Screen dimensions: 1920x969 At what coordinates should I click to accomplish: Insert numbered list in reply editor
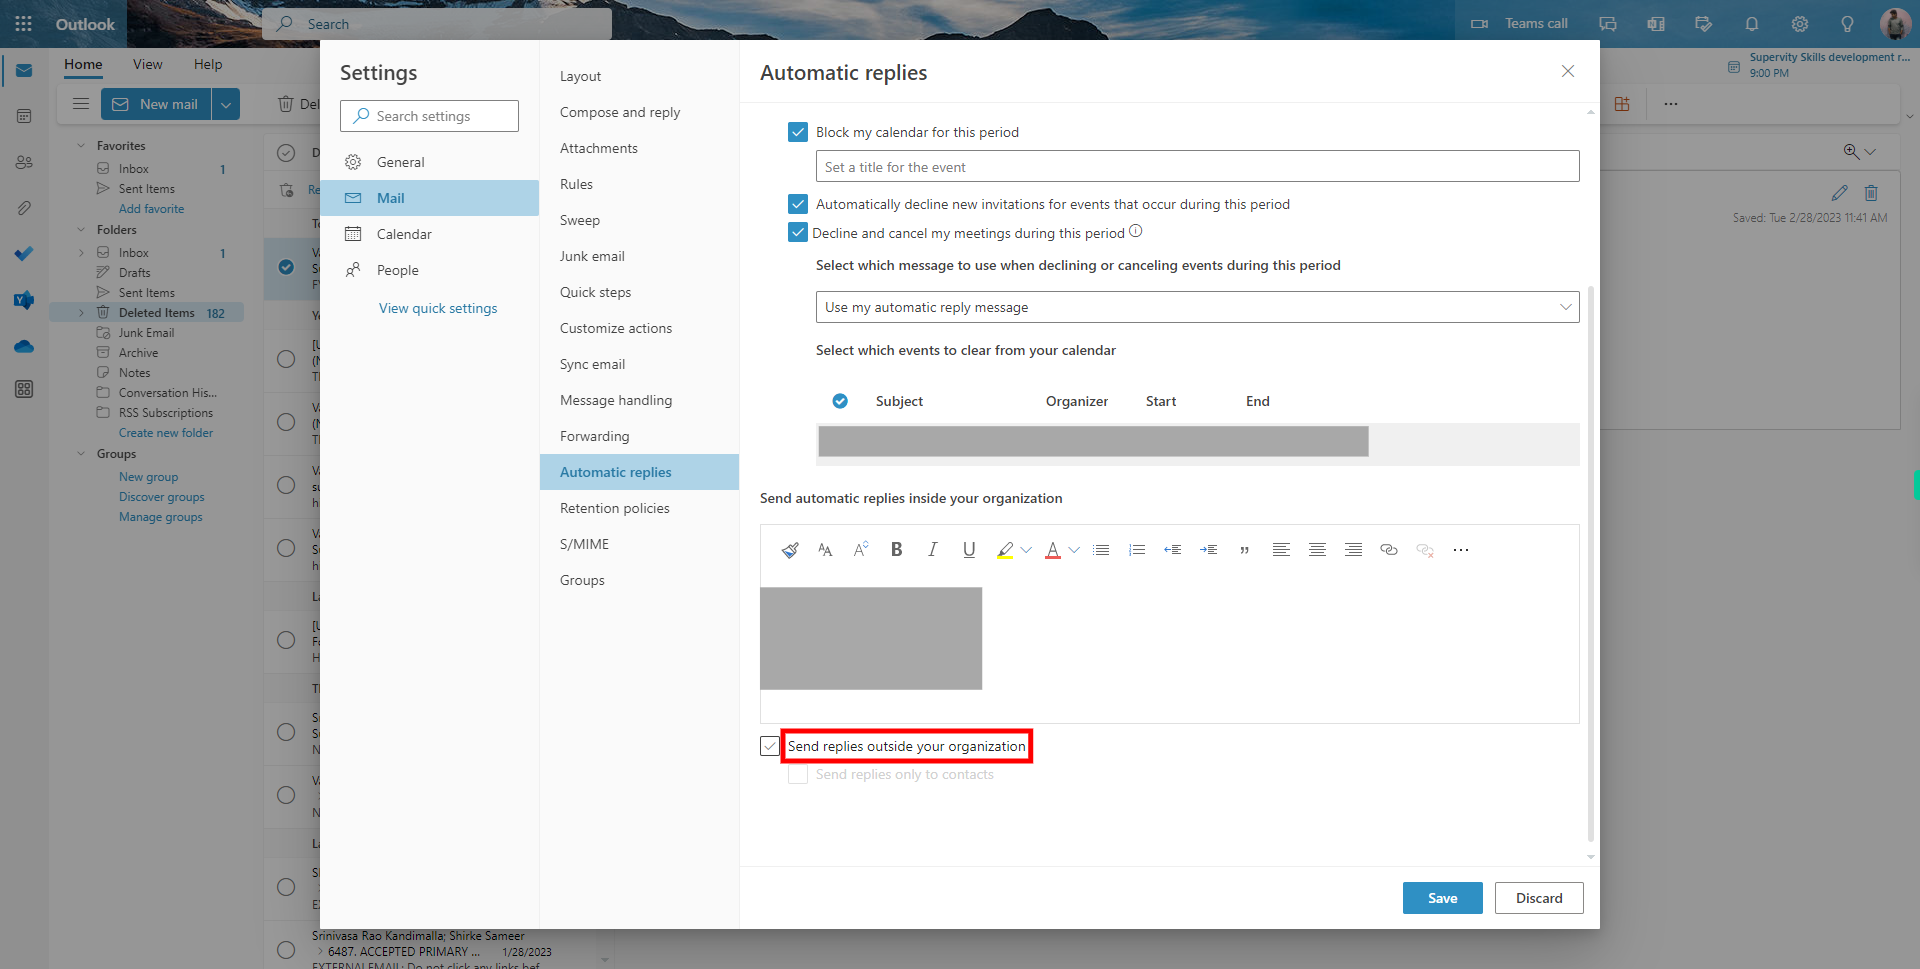click(1137, 550)
